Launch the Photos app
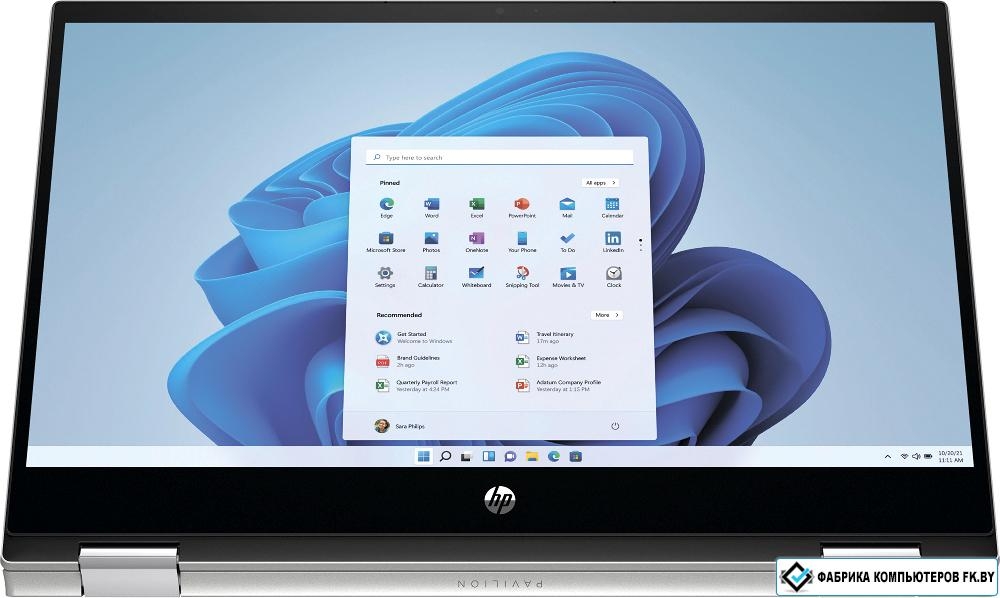The image size is (1000, 598). (x=431, y=242)
